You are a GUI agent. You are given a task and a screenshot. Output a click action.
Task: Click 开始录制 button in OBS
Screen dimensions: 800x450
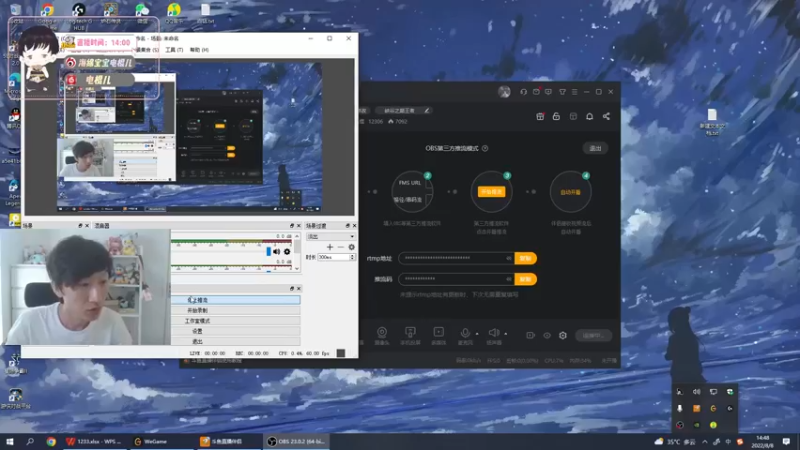(236, 310)
